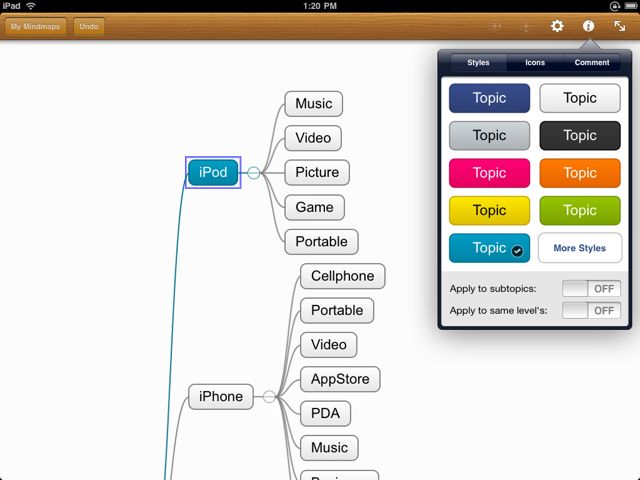This screenshot has height=480, width=640.
Task: Choose the gray Topic style
Action: pyautogui.click(x=489, y=136)
